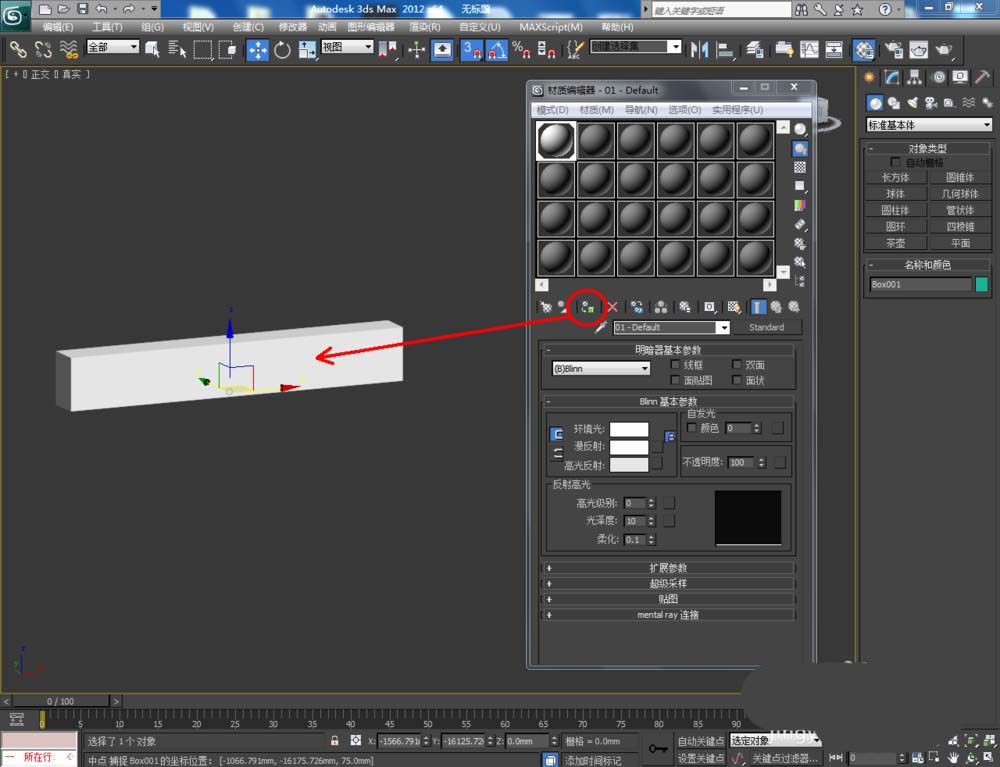Image resolution: width=1000 pixels, height=767 pixels.
Task: Open 导航(N) menu in material editor
Action: click(x=640, y=110)
